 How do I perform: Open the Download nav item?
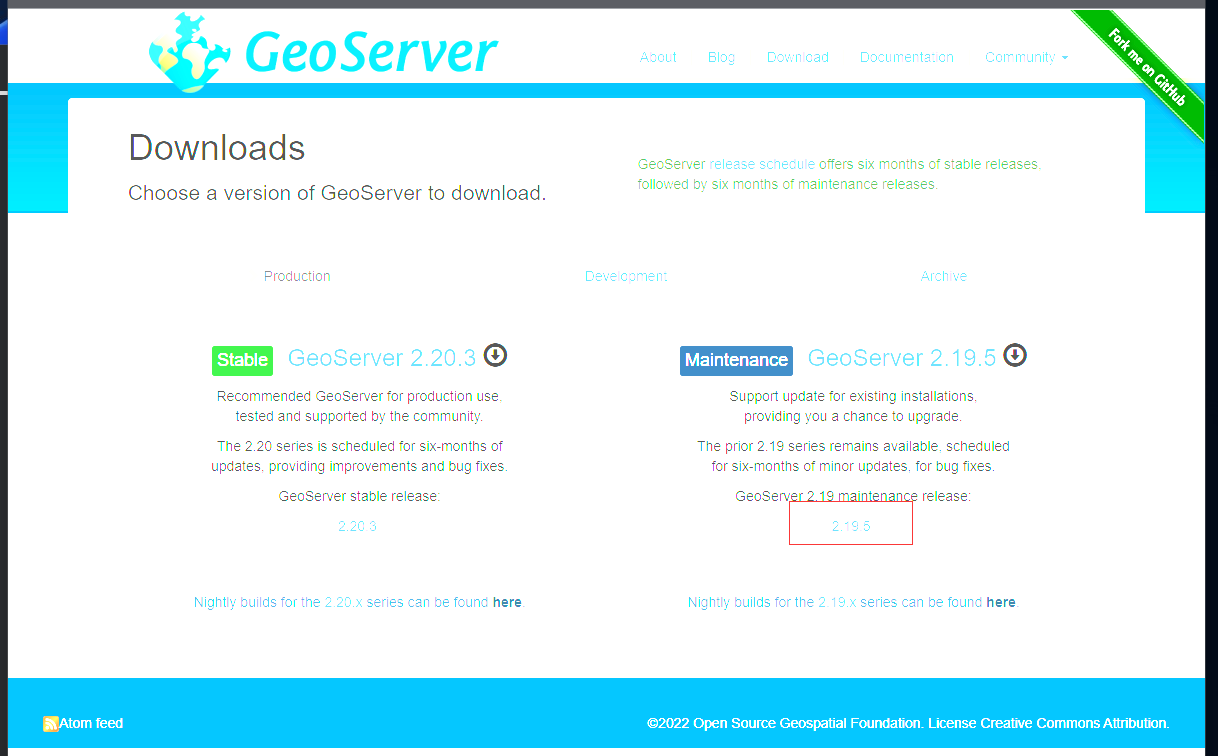coord(798,57)
